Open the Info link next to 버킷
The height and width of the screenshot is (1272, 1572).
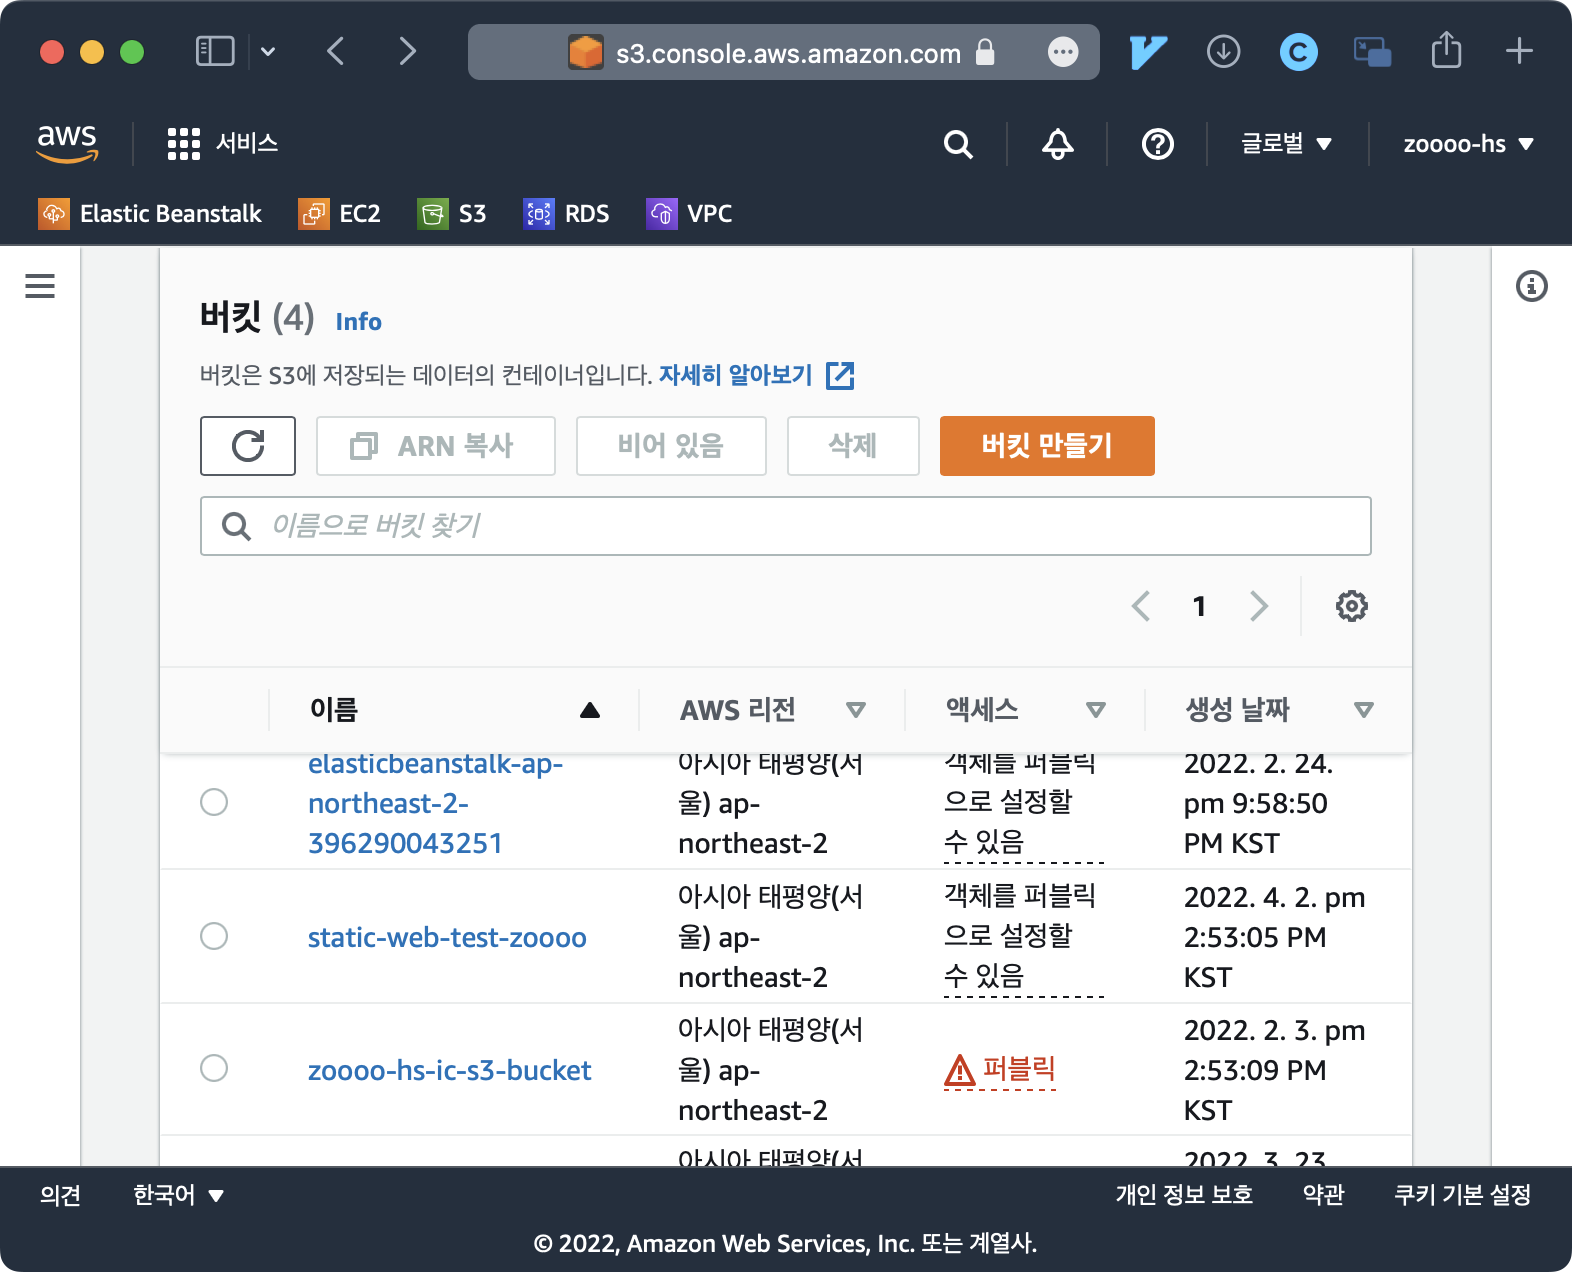tap(358, 322)
